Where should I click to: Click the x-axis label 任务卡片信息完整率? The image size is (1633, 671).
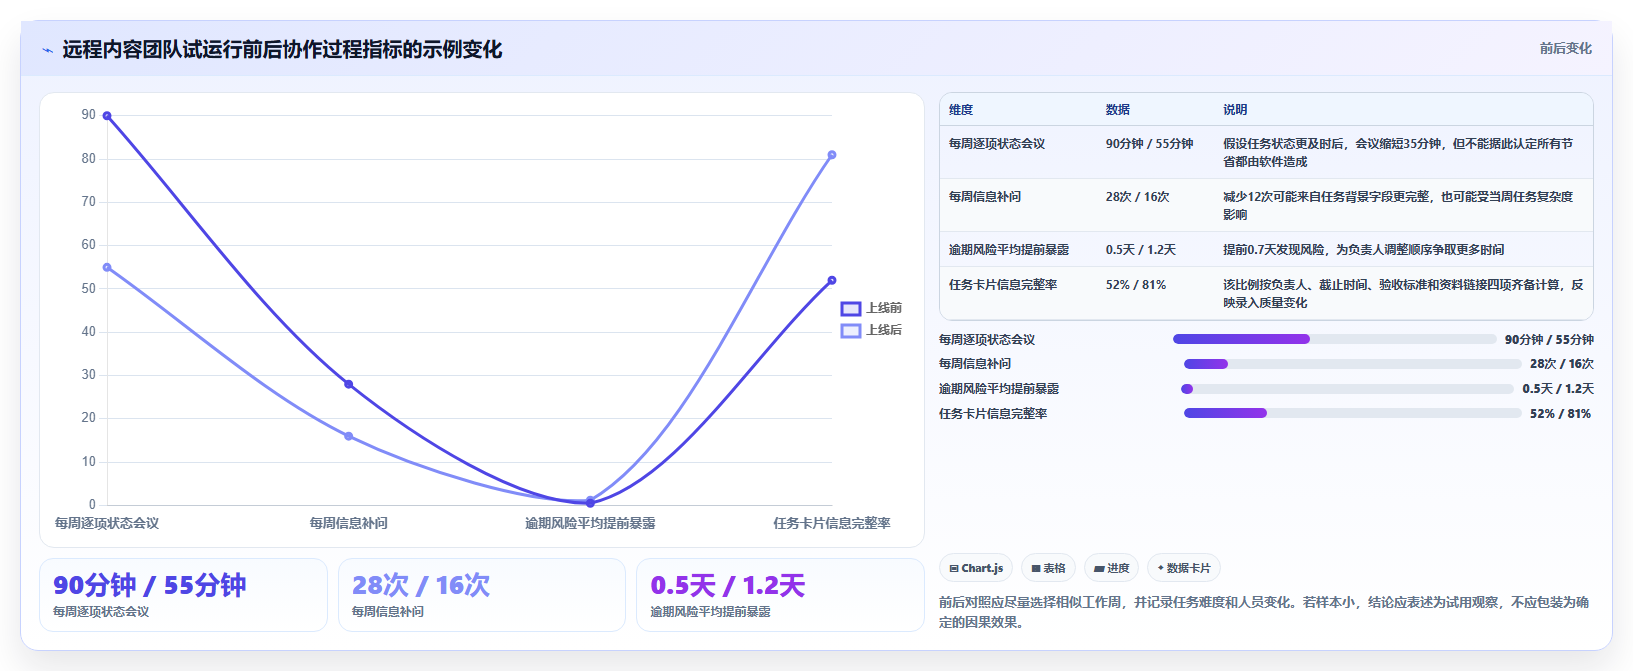(832, 523)
